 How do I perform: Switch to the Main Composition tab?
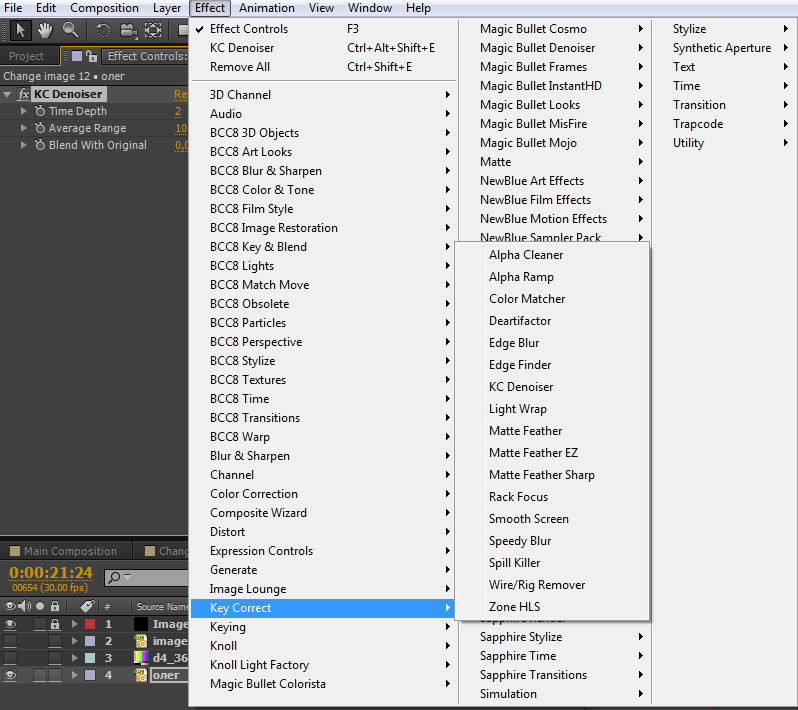70,551
